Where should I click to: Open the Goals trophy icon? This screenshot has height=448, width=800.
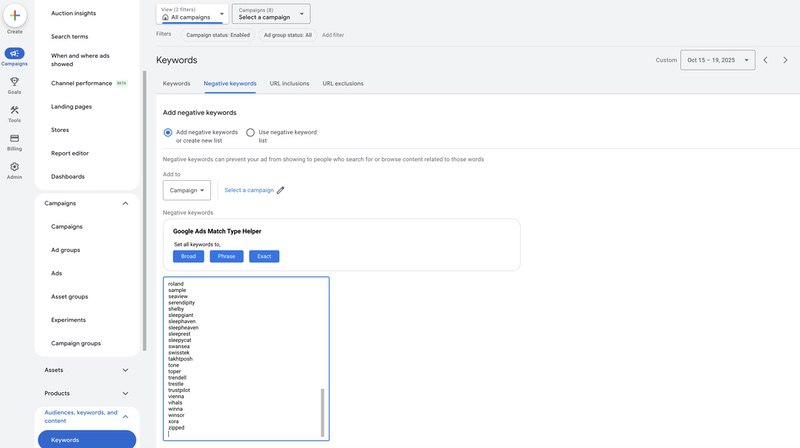[x=14, y=82]
